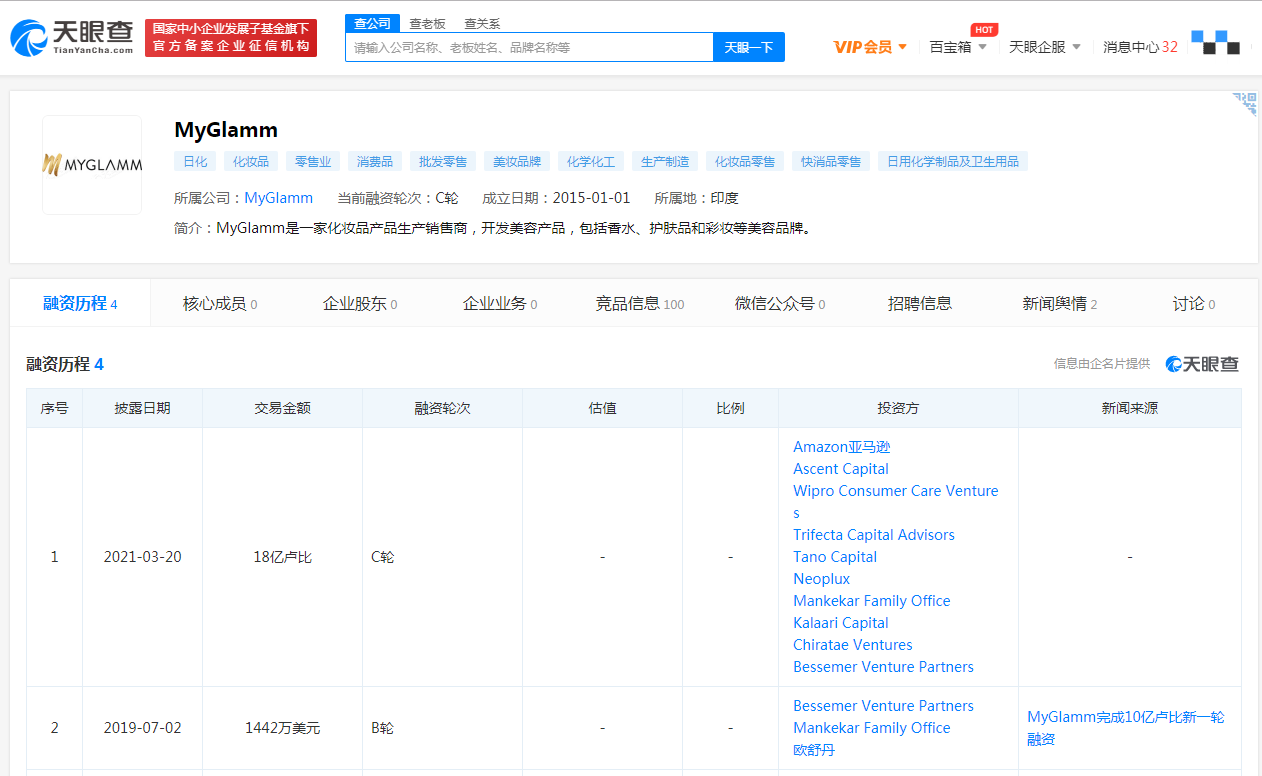Click the user avatar icon
Viewport: 1262px width, 776px height.
[1215, 42]
